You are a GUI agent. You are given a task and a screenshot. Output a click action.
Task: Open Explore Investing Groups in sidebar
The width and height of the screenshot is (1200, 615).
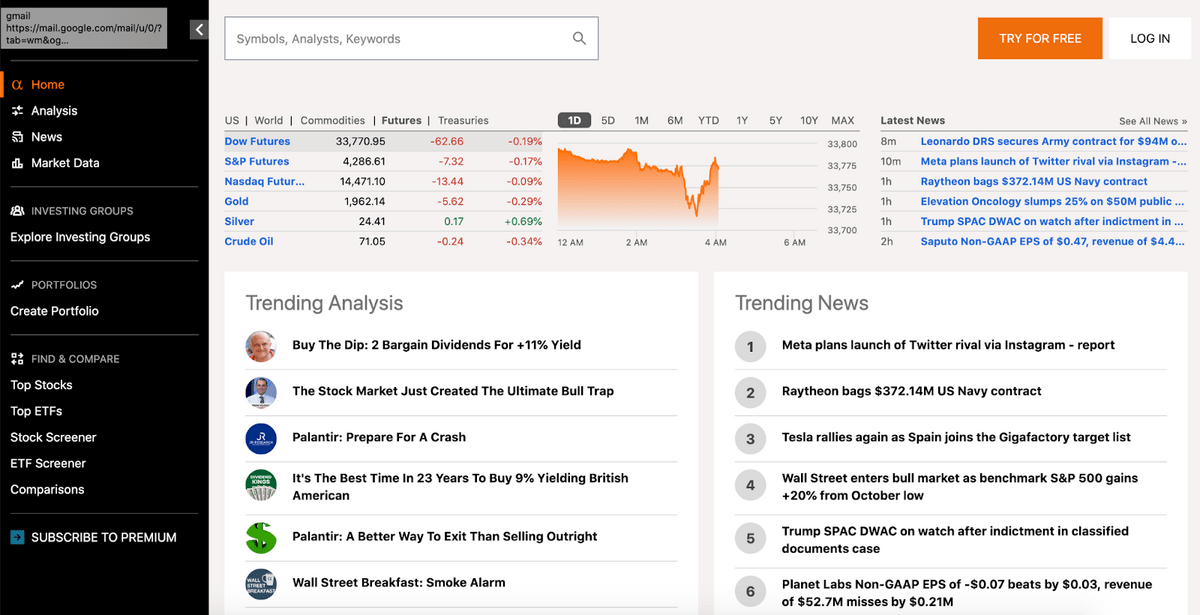(x=80, y=237)
